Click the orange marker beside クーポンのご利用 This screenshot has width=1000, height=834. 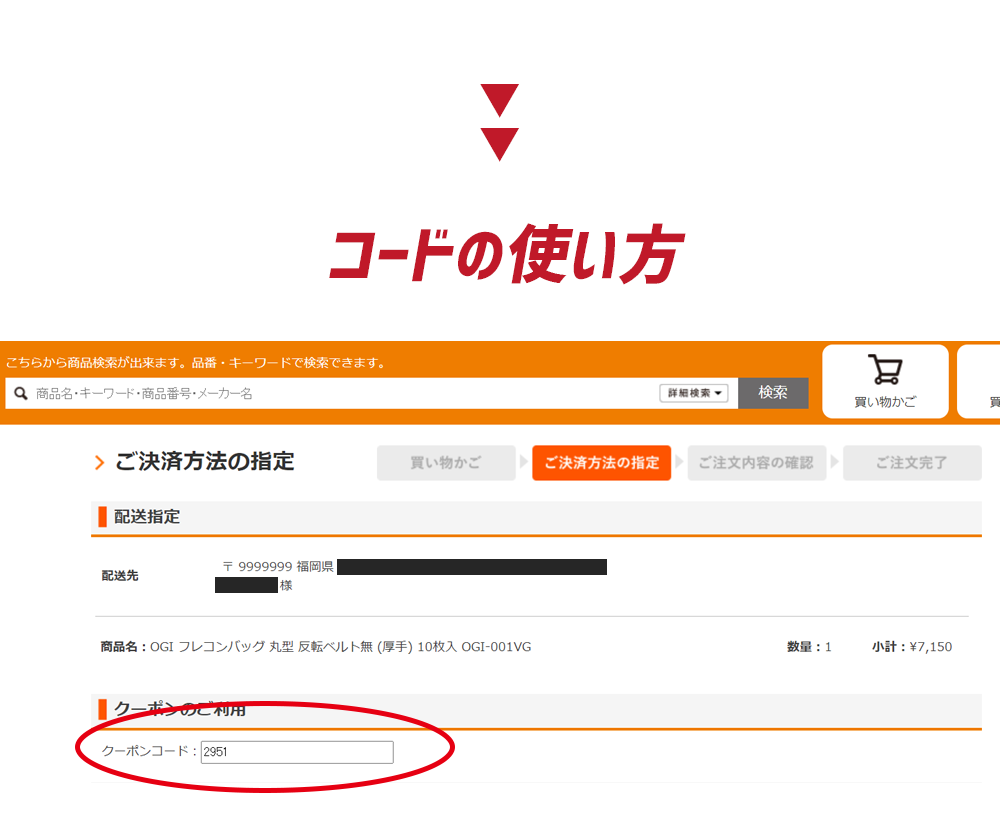point(102,709)
